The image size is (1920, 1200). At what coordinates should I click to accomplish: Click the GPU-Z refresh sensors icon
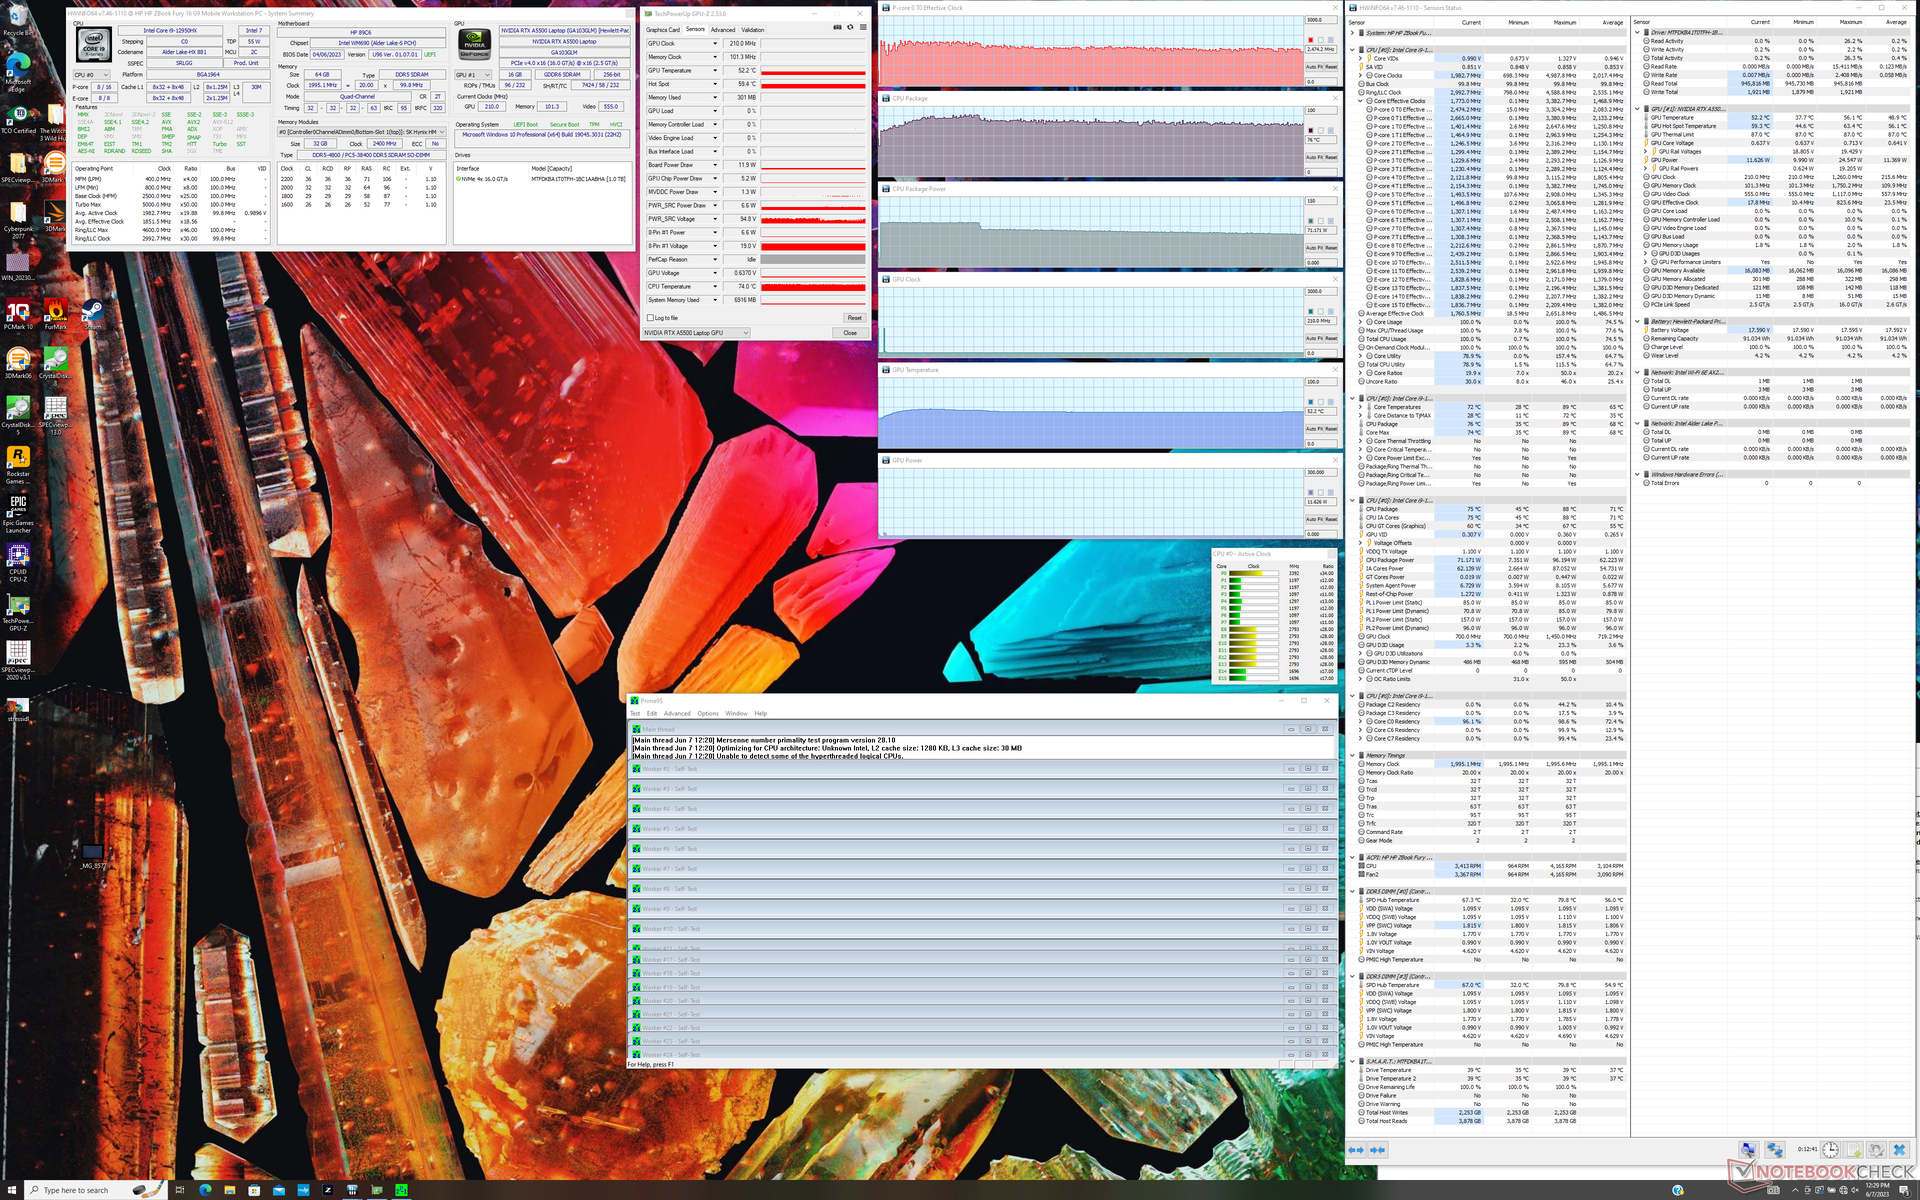850,28
